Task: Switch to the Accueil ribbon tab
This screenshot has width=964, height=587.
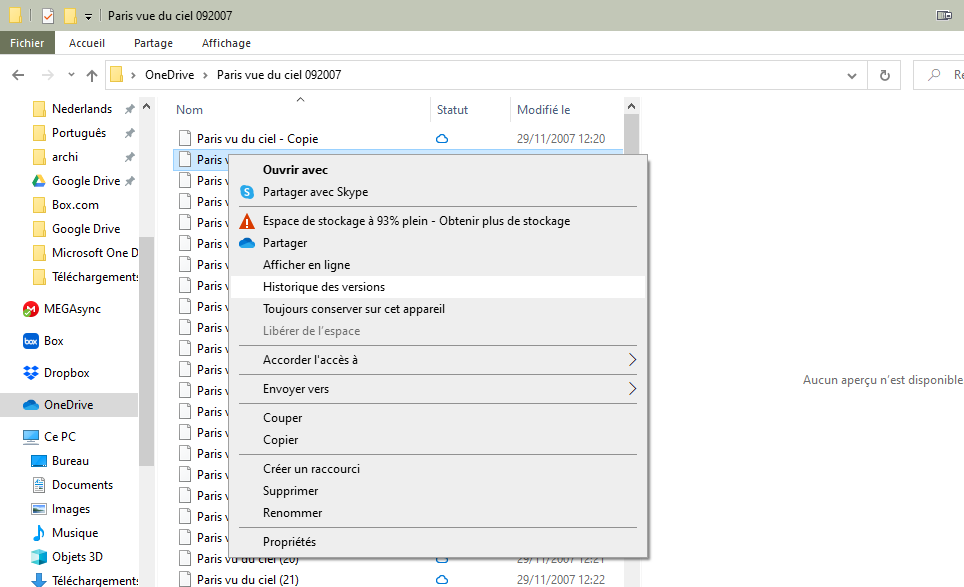Action: [87, 43]
